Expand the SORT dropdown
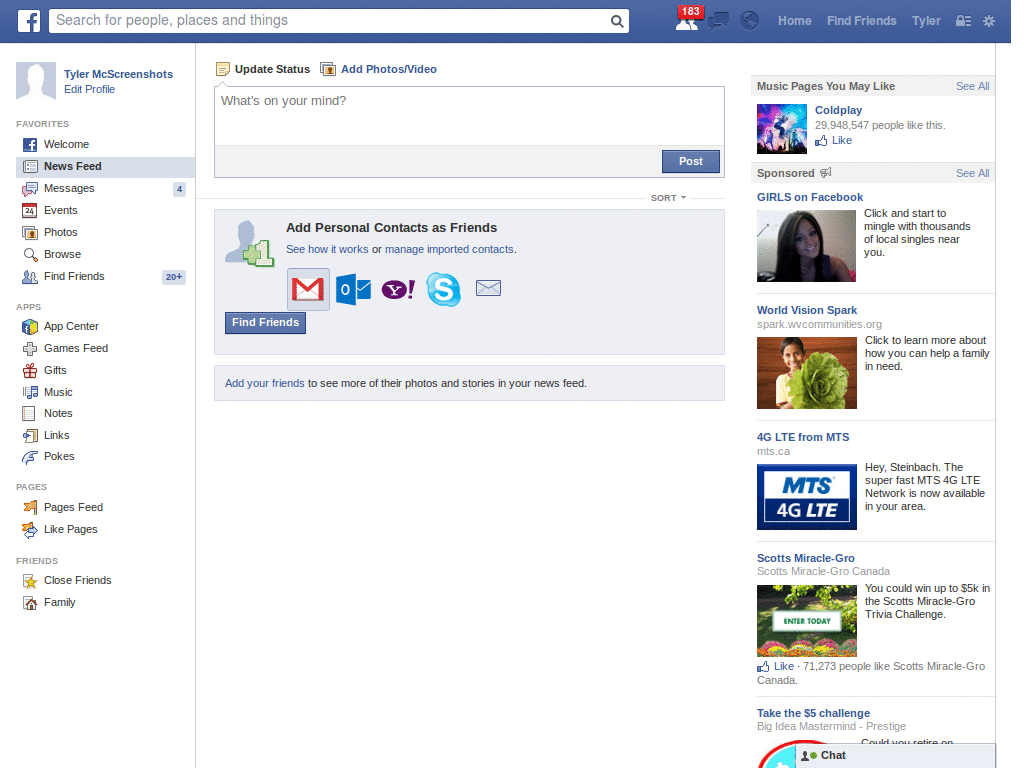The height and width of the screenshot is (768, 1024). pyautogui.click(x=668, y=198)
